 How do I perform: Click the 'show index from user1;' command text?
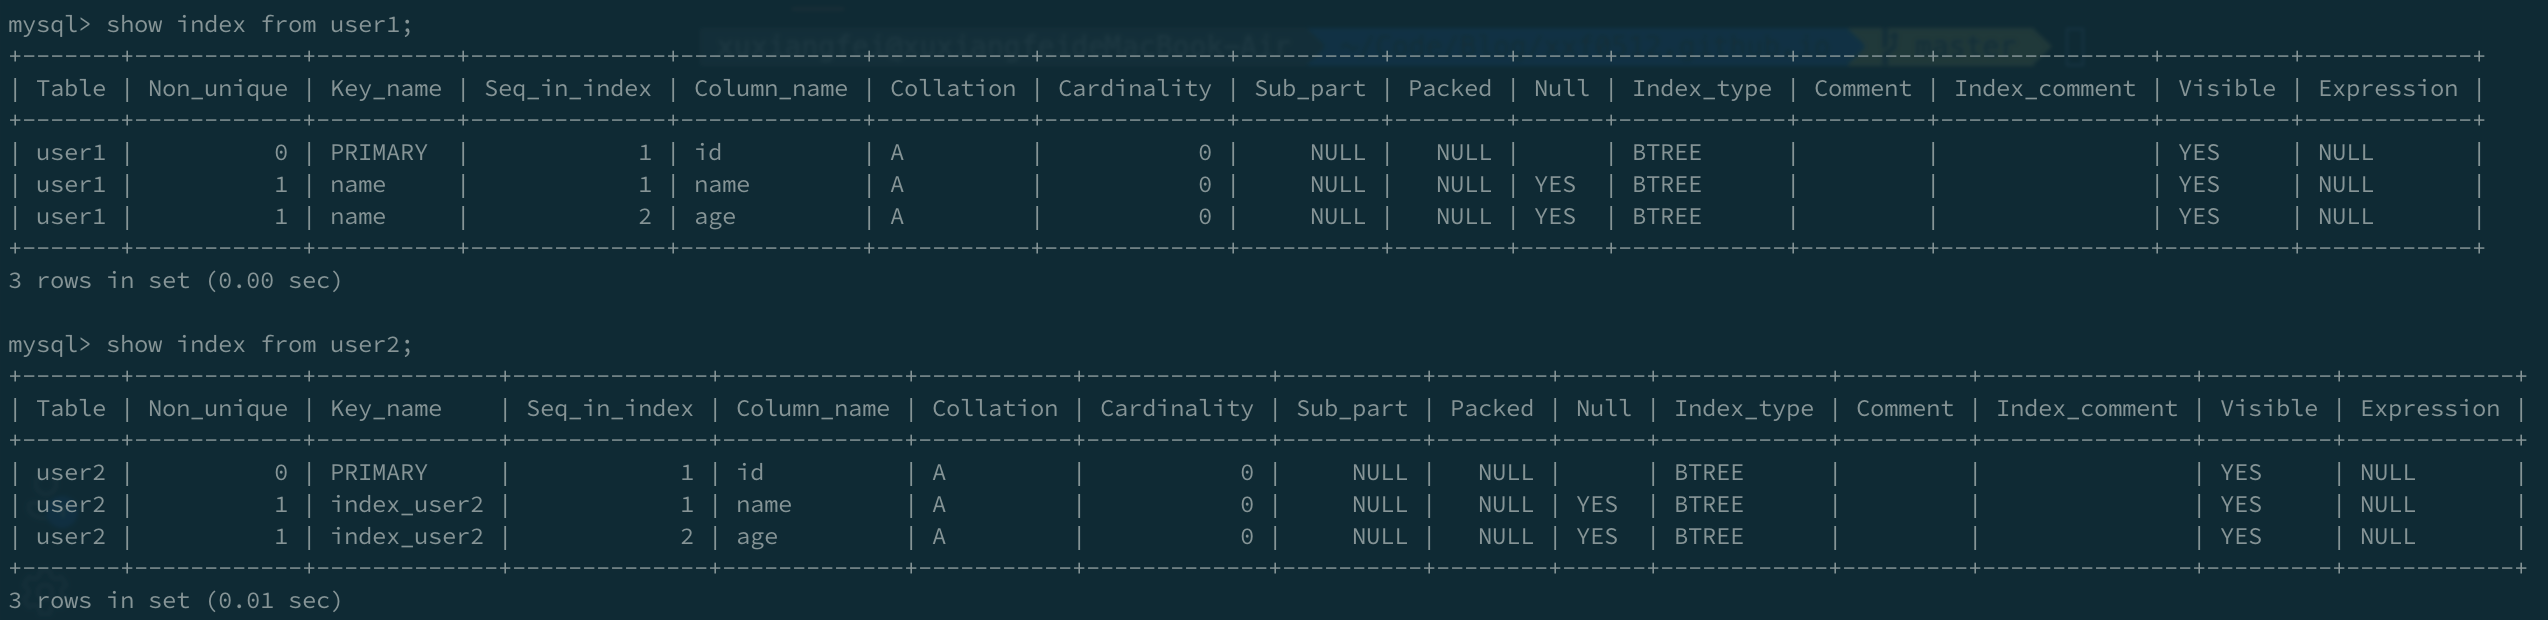(259, 25)
